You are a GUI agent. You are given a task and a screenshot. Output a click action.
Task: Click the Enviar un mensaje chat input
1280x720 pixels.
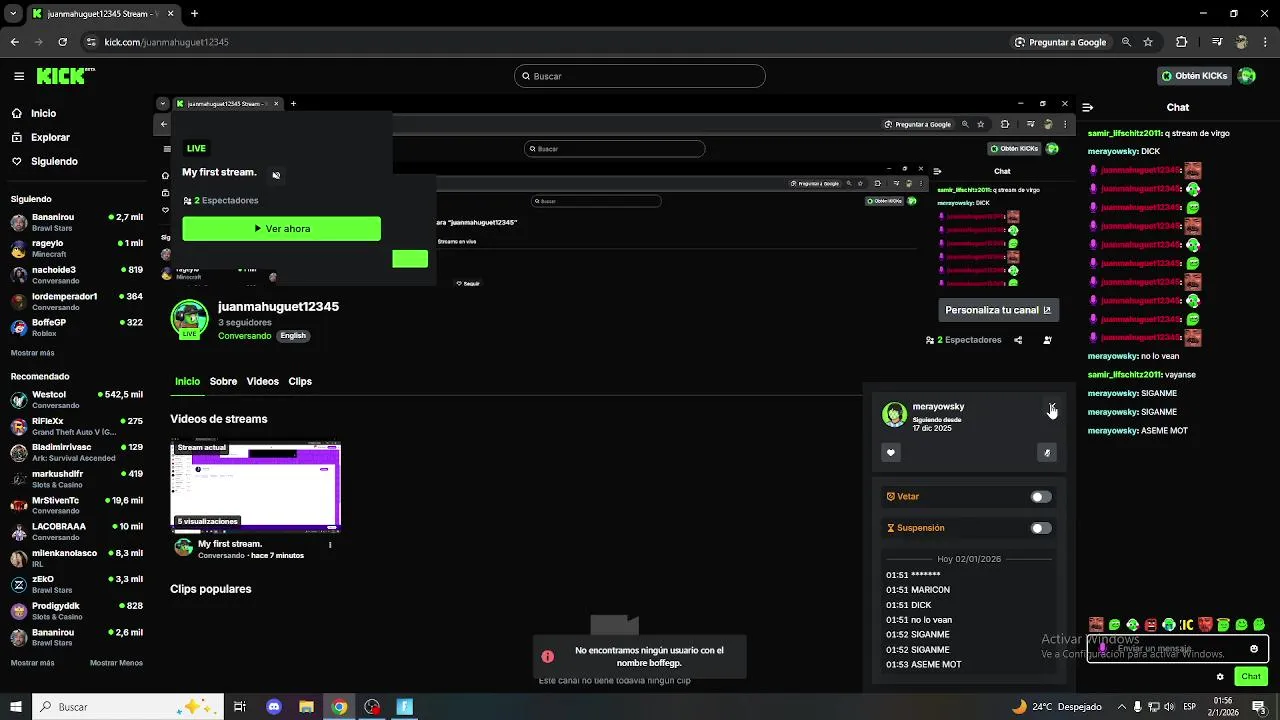pos(1178,649)
